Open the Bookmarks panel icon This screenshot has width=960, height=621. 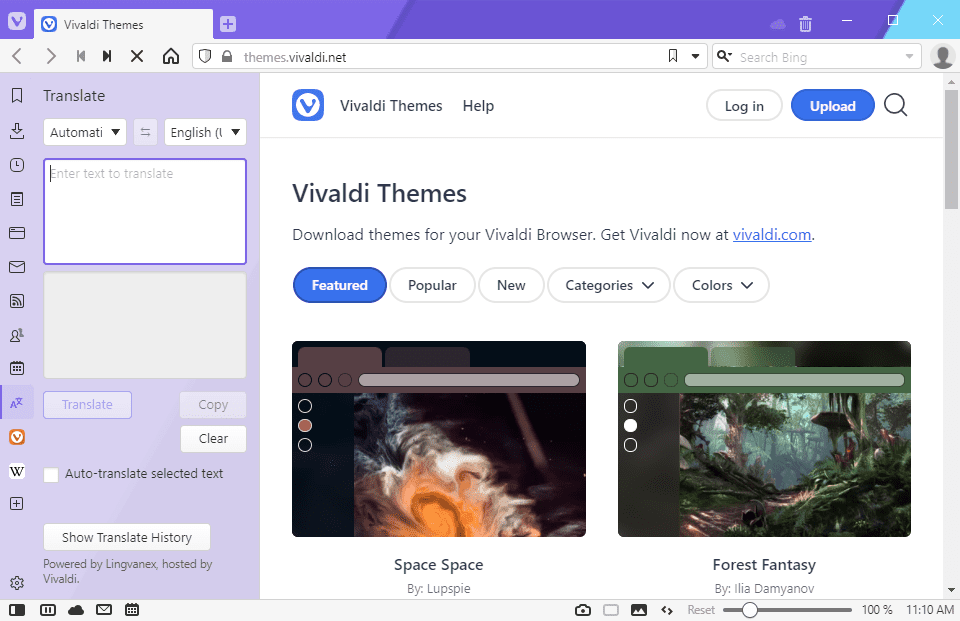point(17,96)
